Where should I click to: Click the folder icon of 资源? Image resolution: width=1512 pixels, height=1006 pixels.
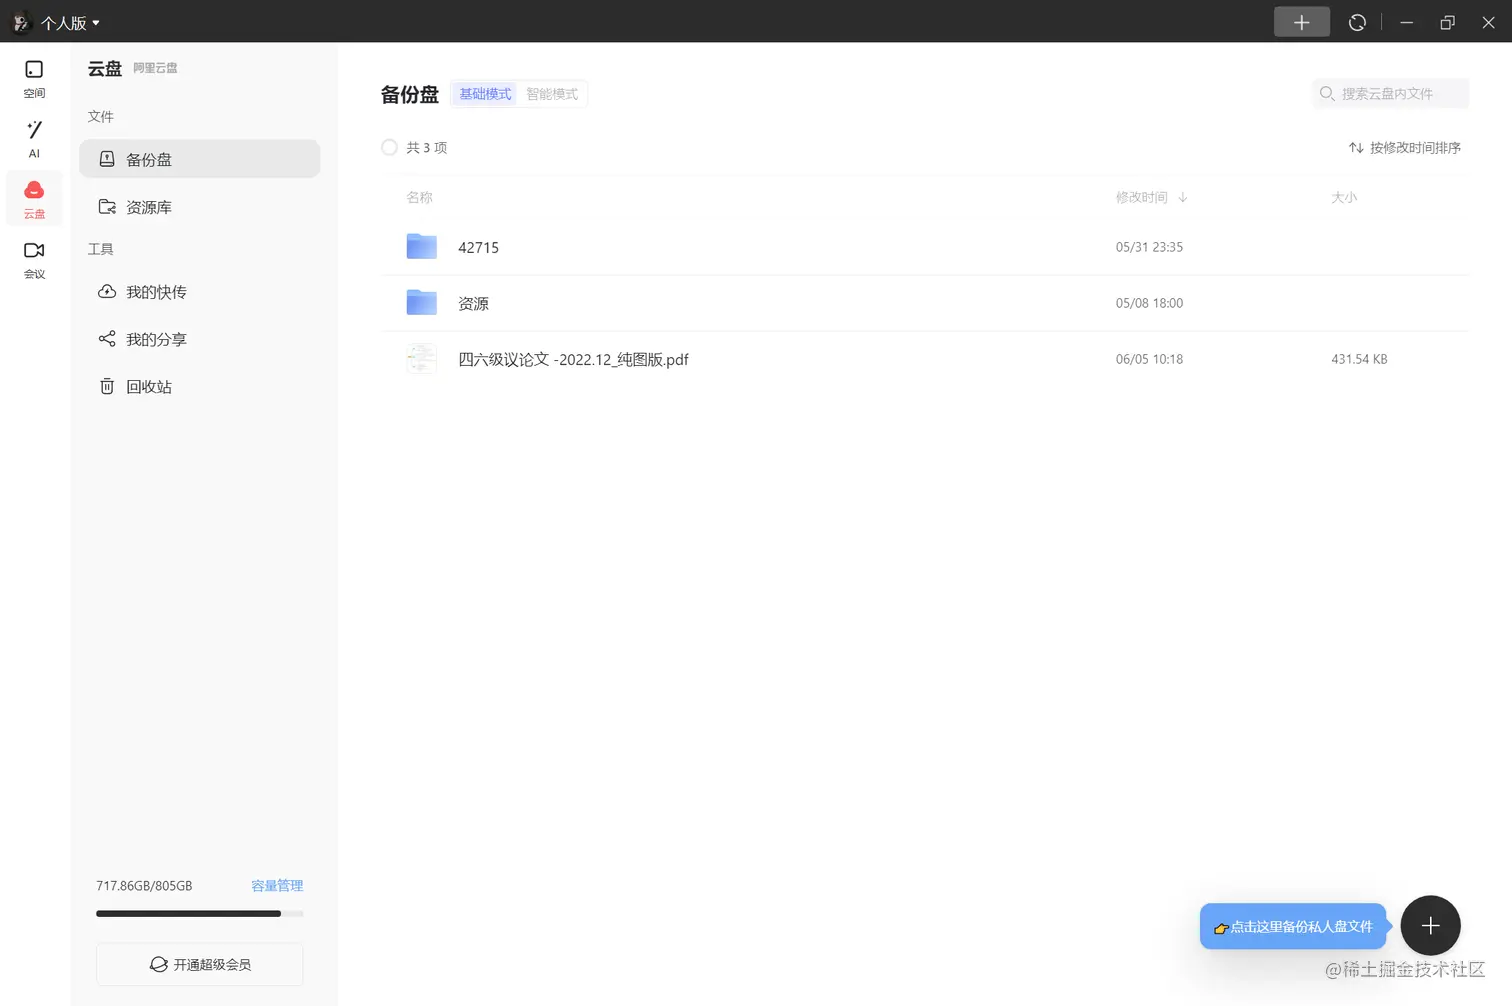422,302
